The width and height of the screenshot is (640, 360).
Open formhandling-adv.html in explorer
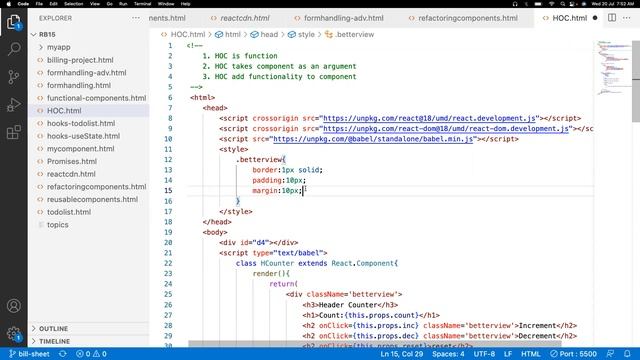pyautogui.click(x=89, y=73)
